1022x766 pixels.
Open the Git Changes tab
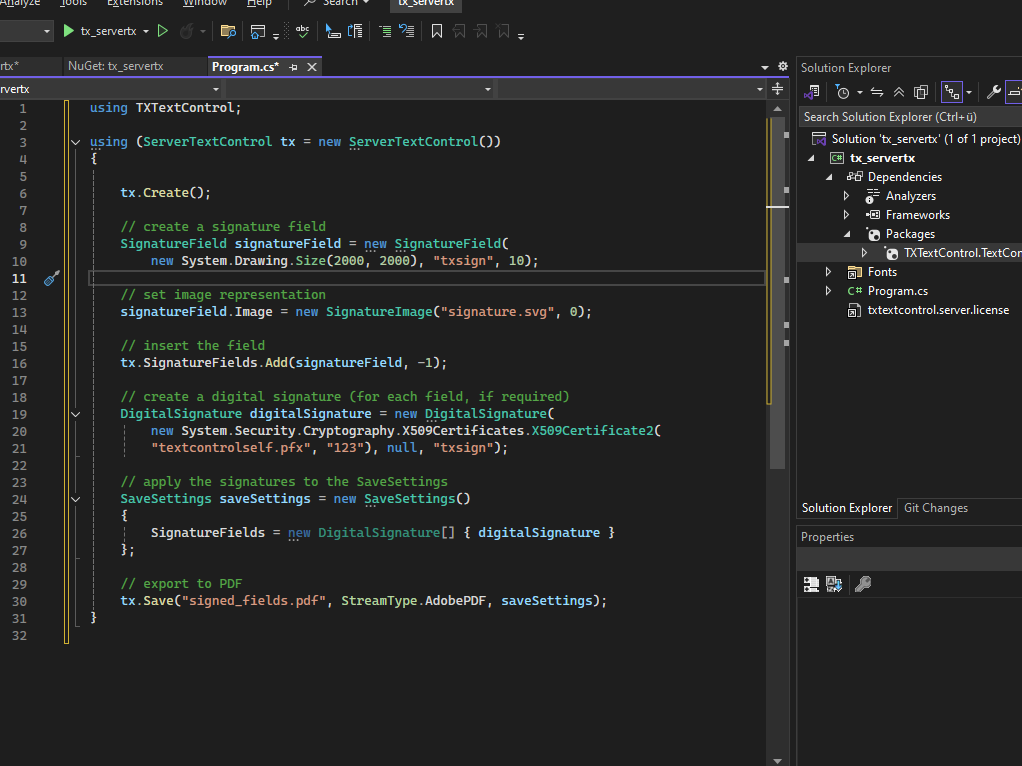click(x=935, y=508)
